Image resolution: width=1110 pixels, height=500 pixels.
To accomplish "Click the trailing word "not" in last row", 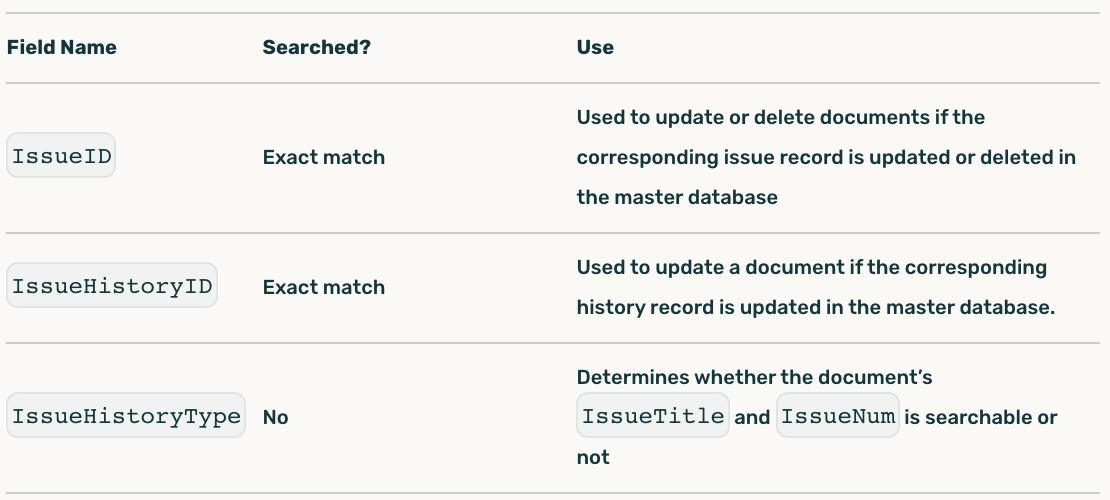I will point(593,457).
